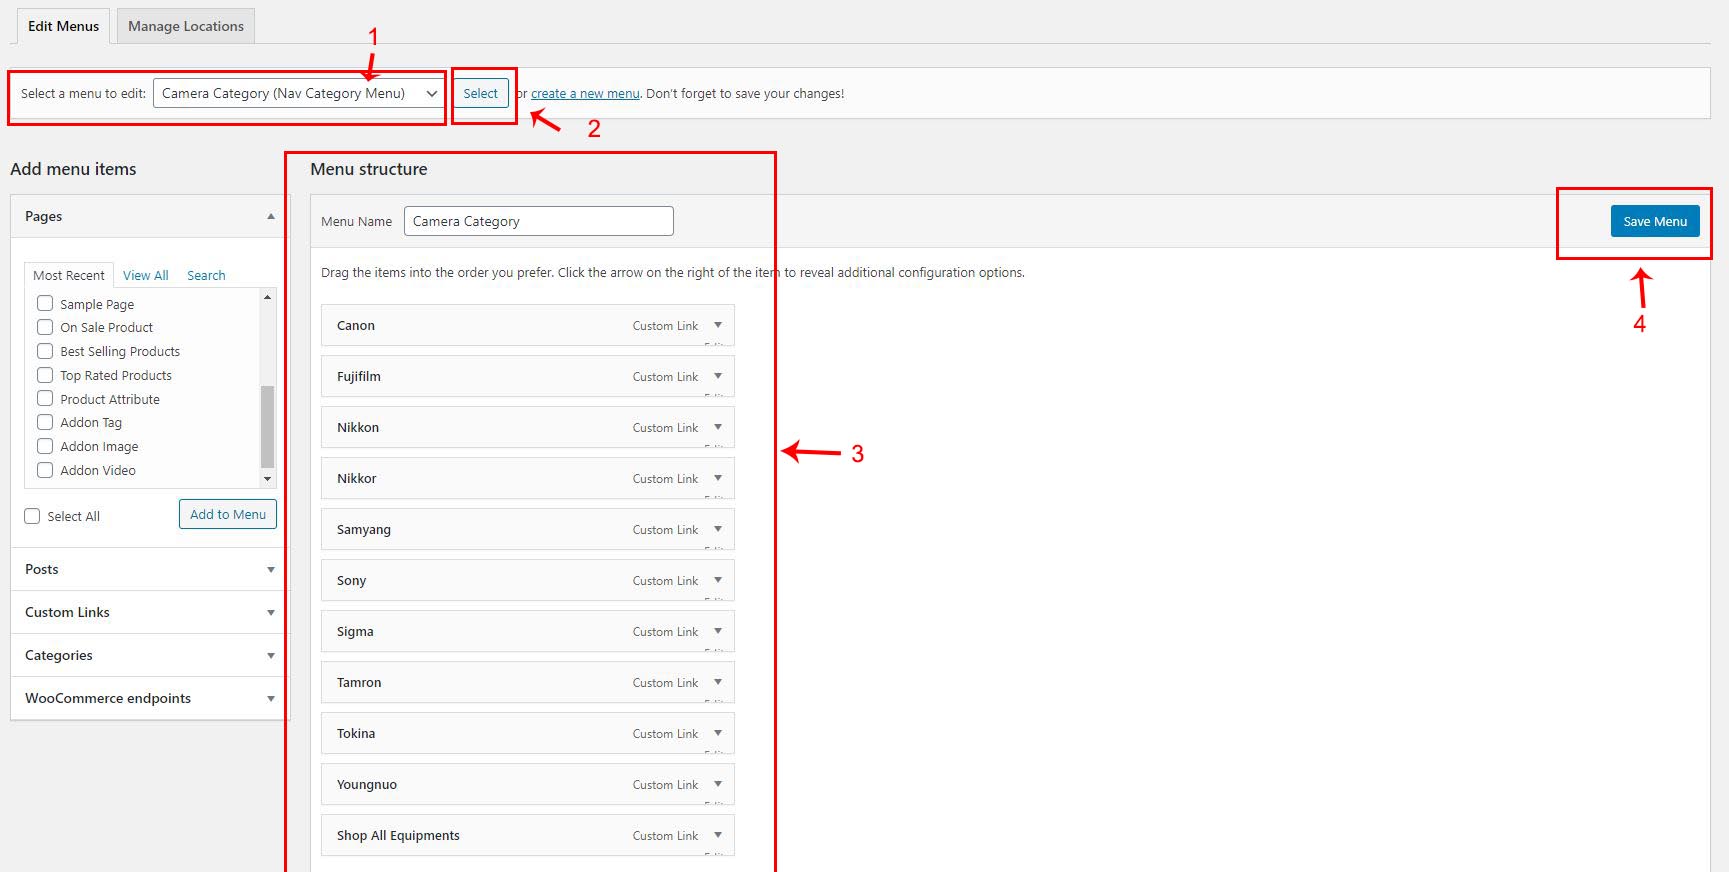Expand the Canon menu item arrow
1729x872 pixels.
point(718,325)
